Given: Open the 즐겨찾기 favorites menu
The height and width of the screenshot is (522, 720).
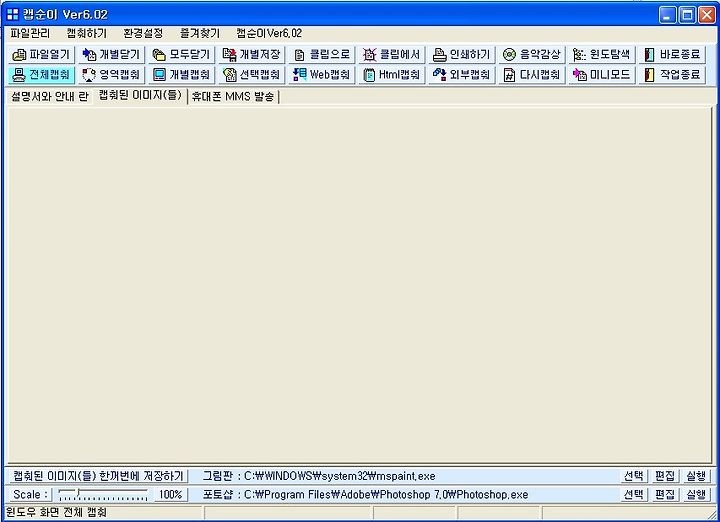Looking at the screenshot, I should coord(200,34).
